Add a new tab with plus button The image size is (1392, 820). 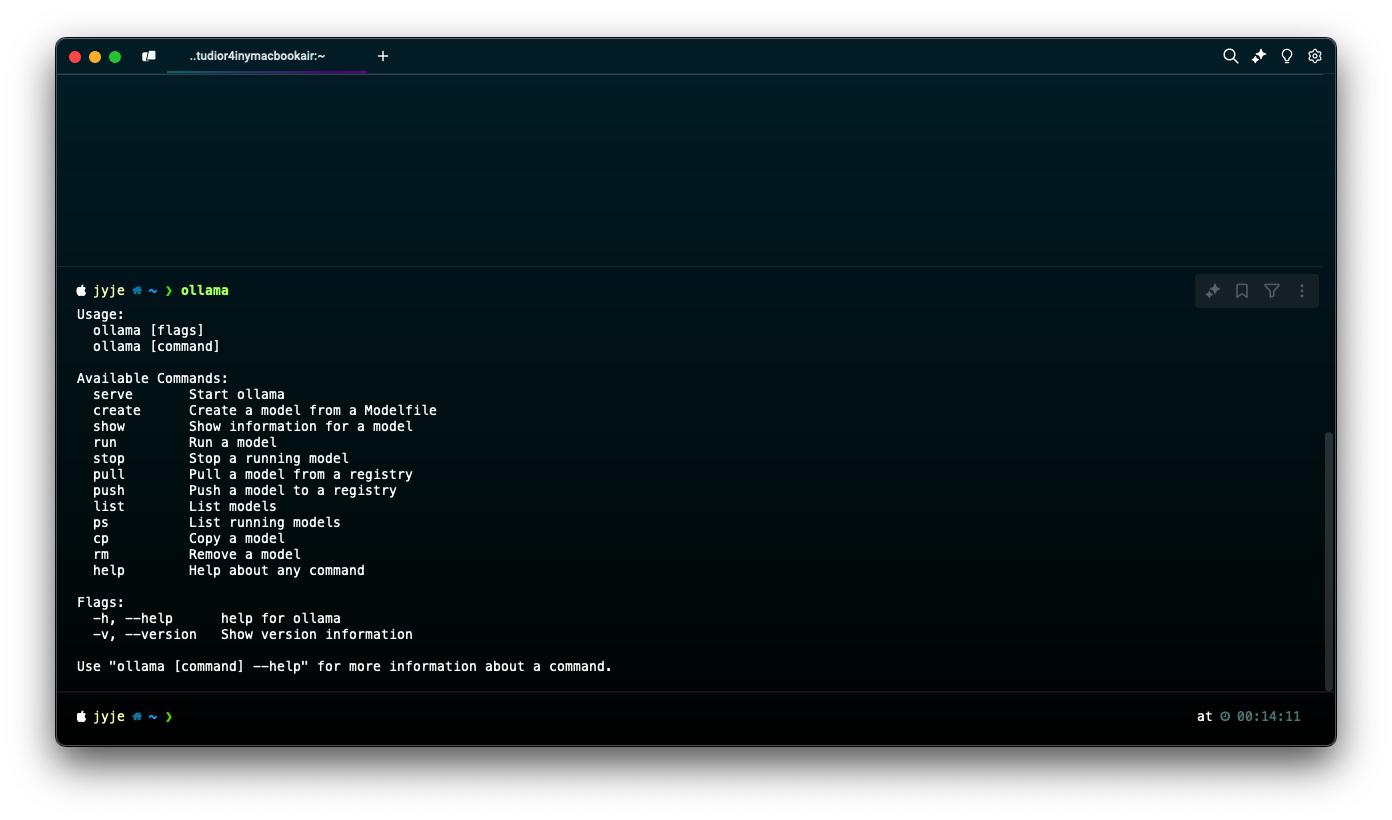383,56
